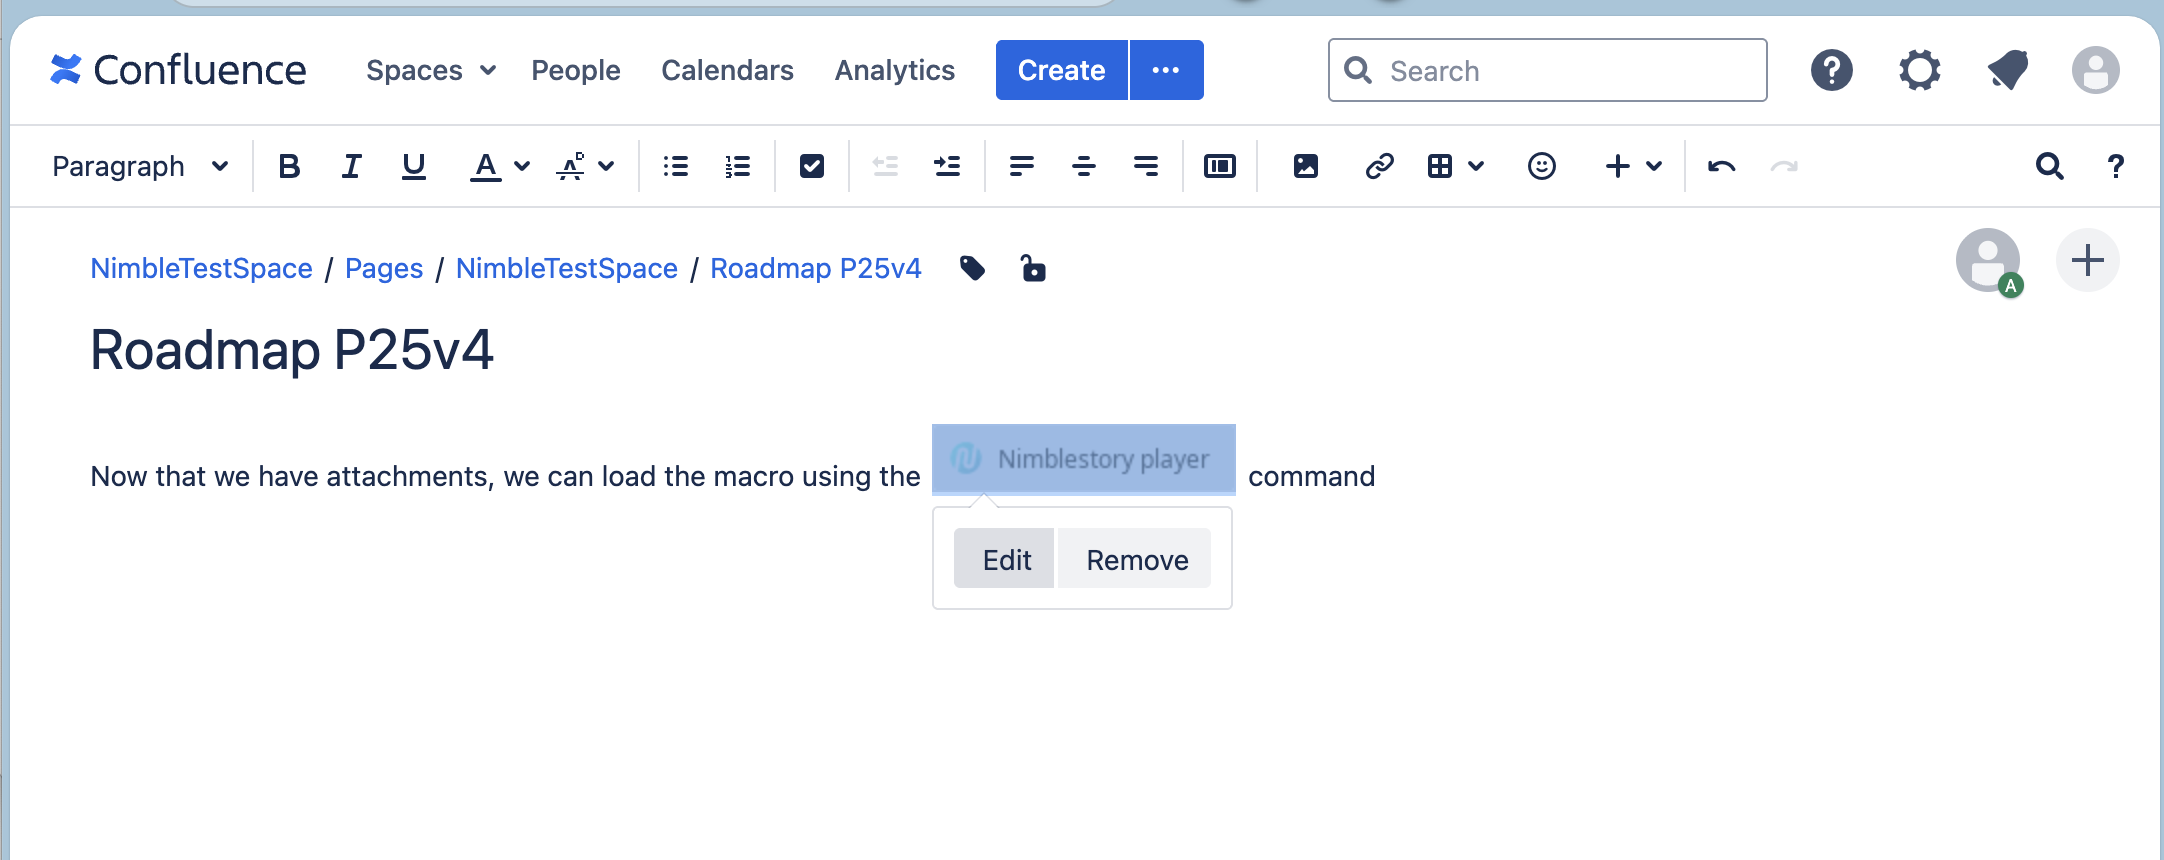Click the blue Create button
This screenshot has height=860, width=2164.
coord(1061,70)
